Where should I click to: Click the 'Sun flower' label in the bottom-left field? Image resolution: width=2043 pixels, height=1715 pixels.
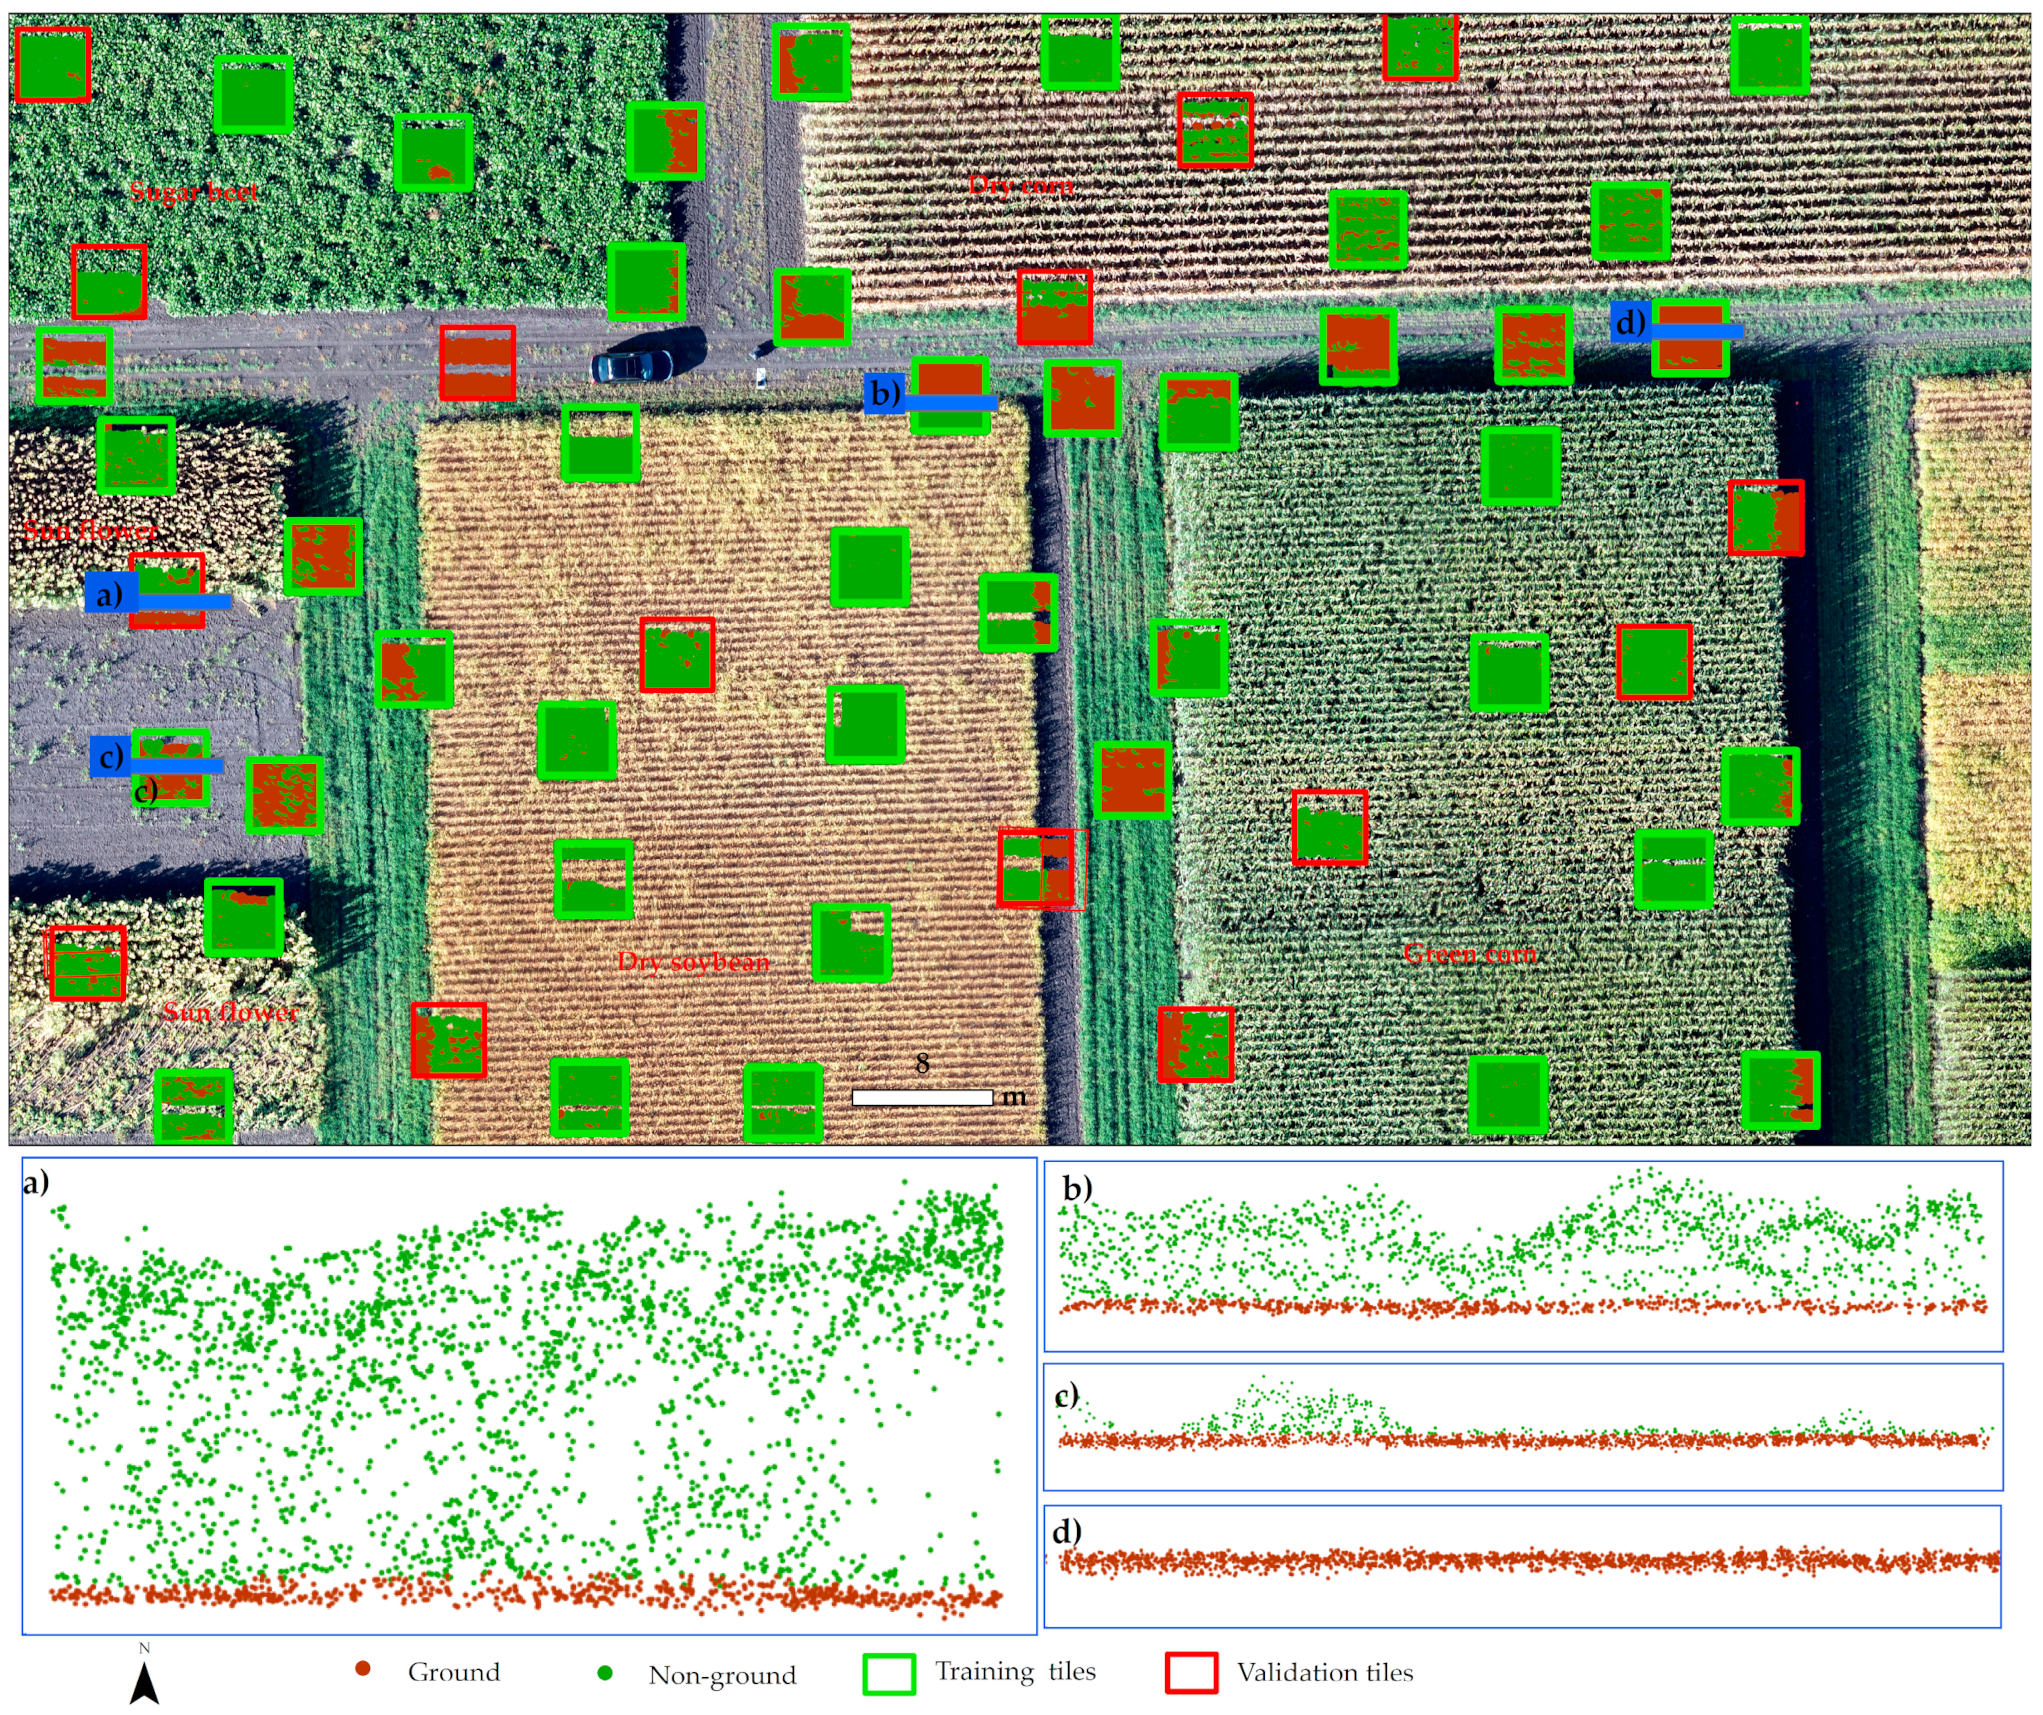230,1012
